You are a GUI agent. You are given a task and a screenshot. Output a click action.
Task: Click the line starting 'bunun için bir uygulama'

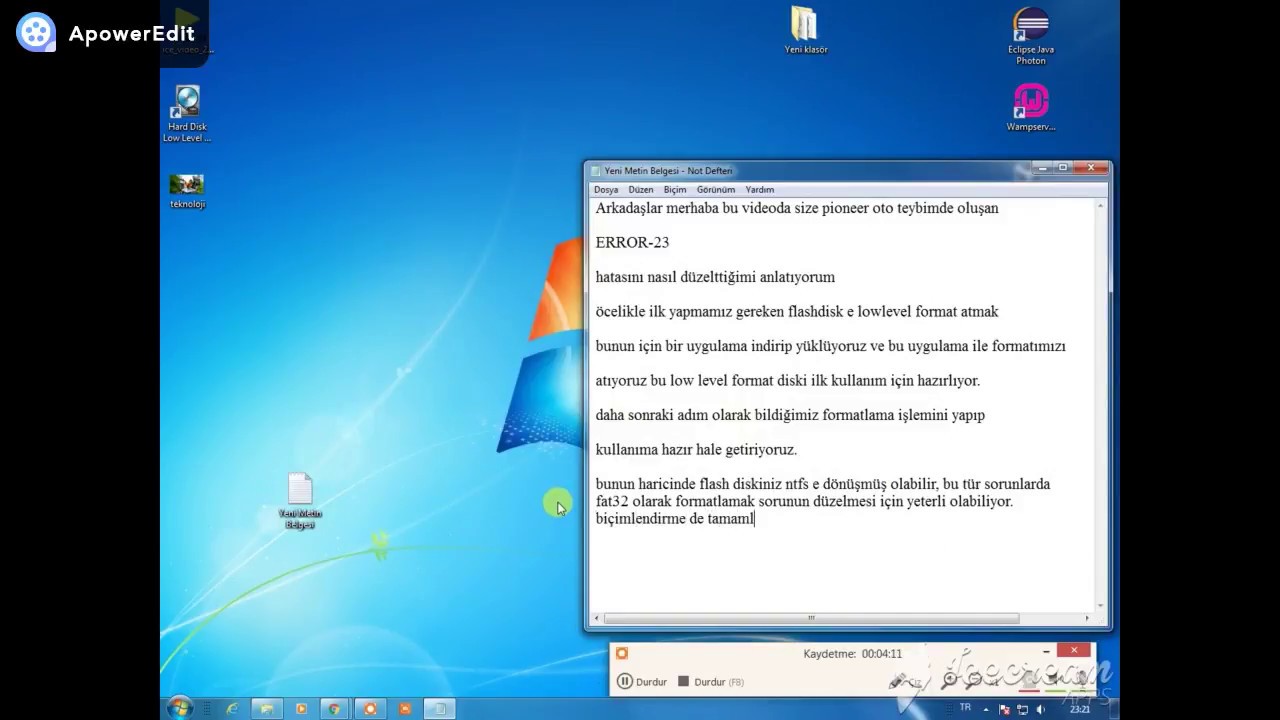[830, 346]
